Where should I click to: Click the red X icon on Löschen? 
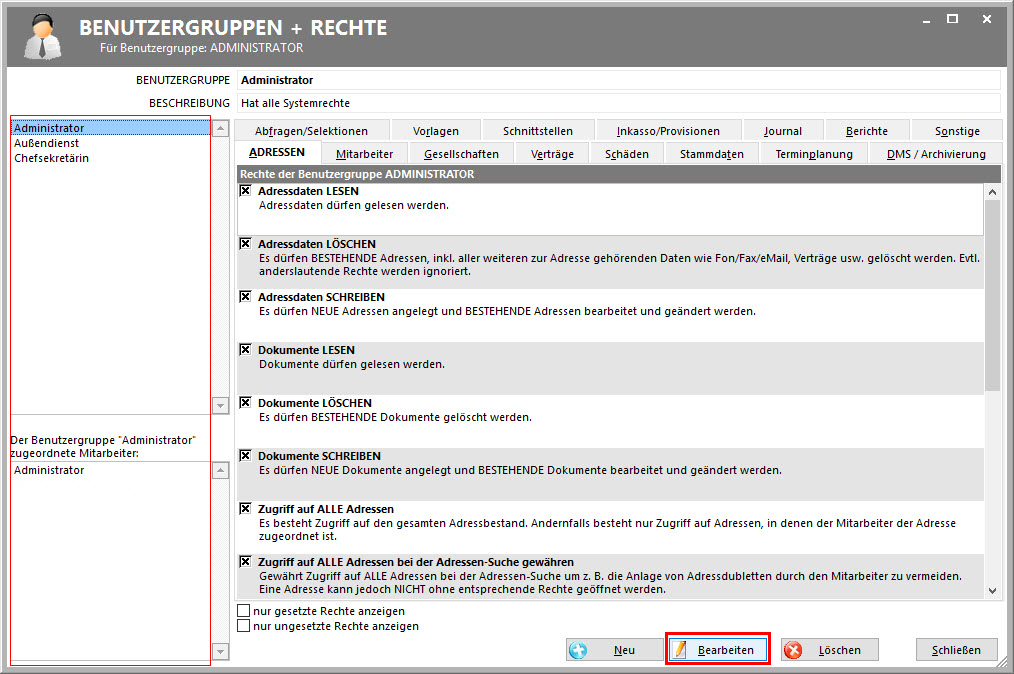click(794, 650)
